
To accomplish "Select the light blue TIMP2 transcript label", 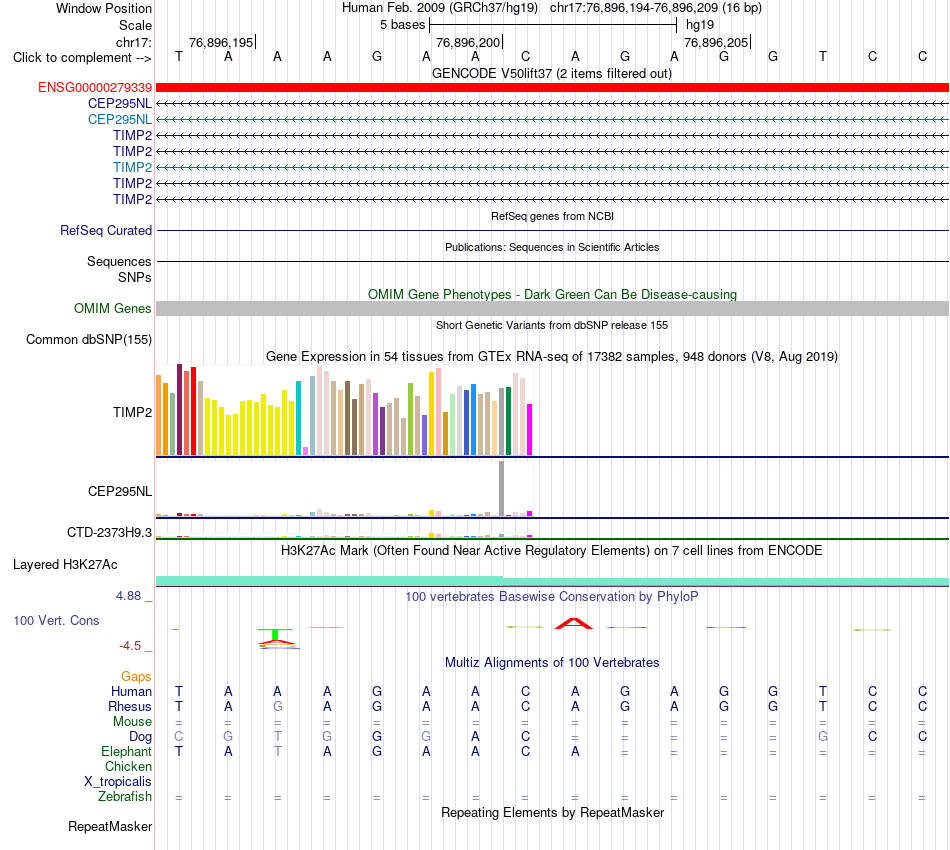I will point(132,167).
